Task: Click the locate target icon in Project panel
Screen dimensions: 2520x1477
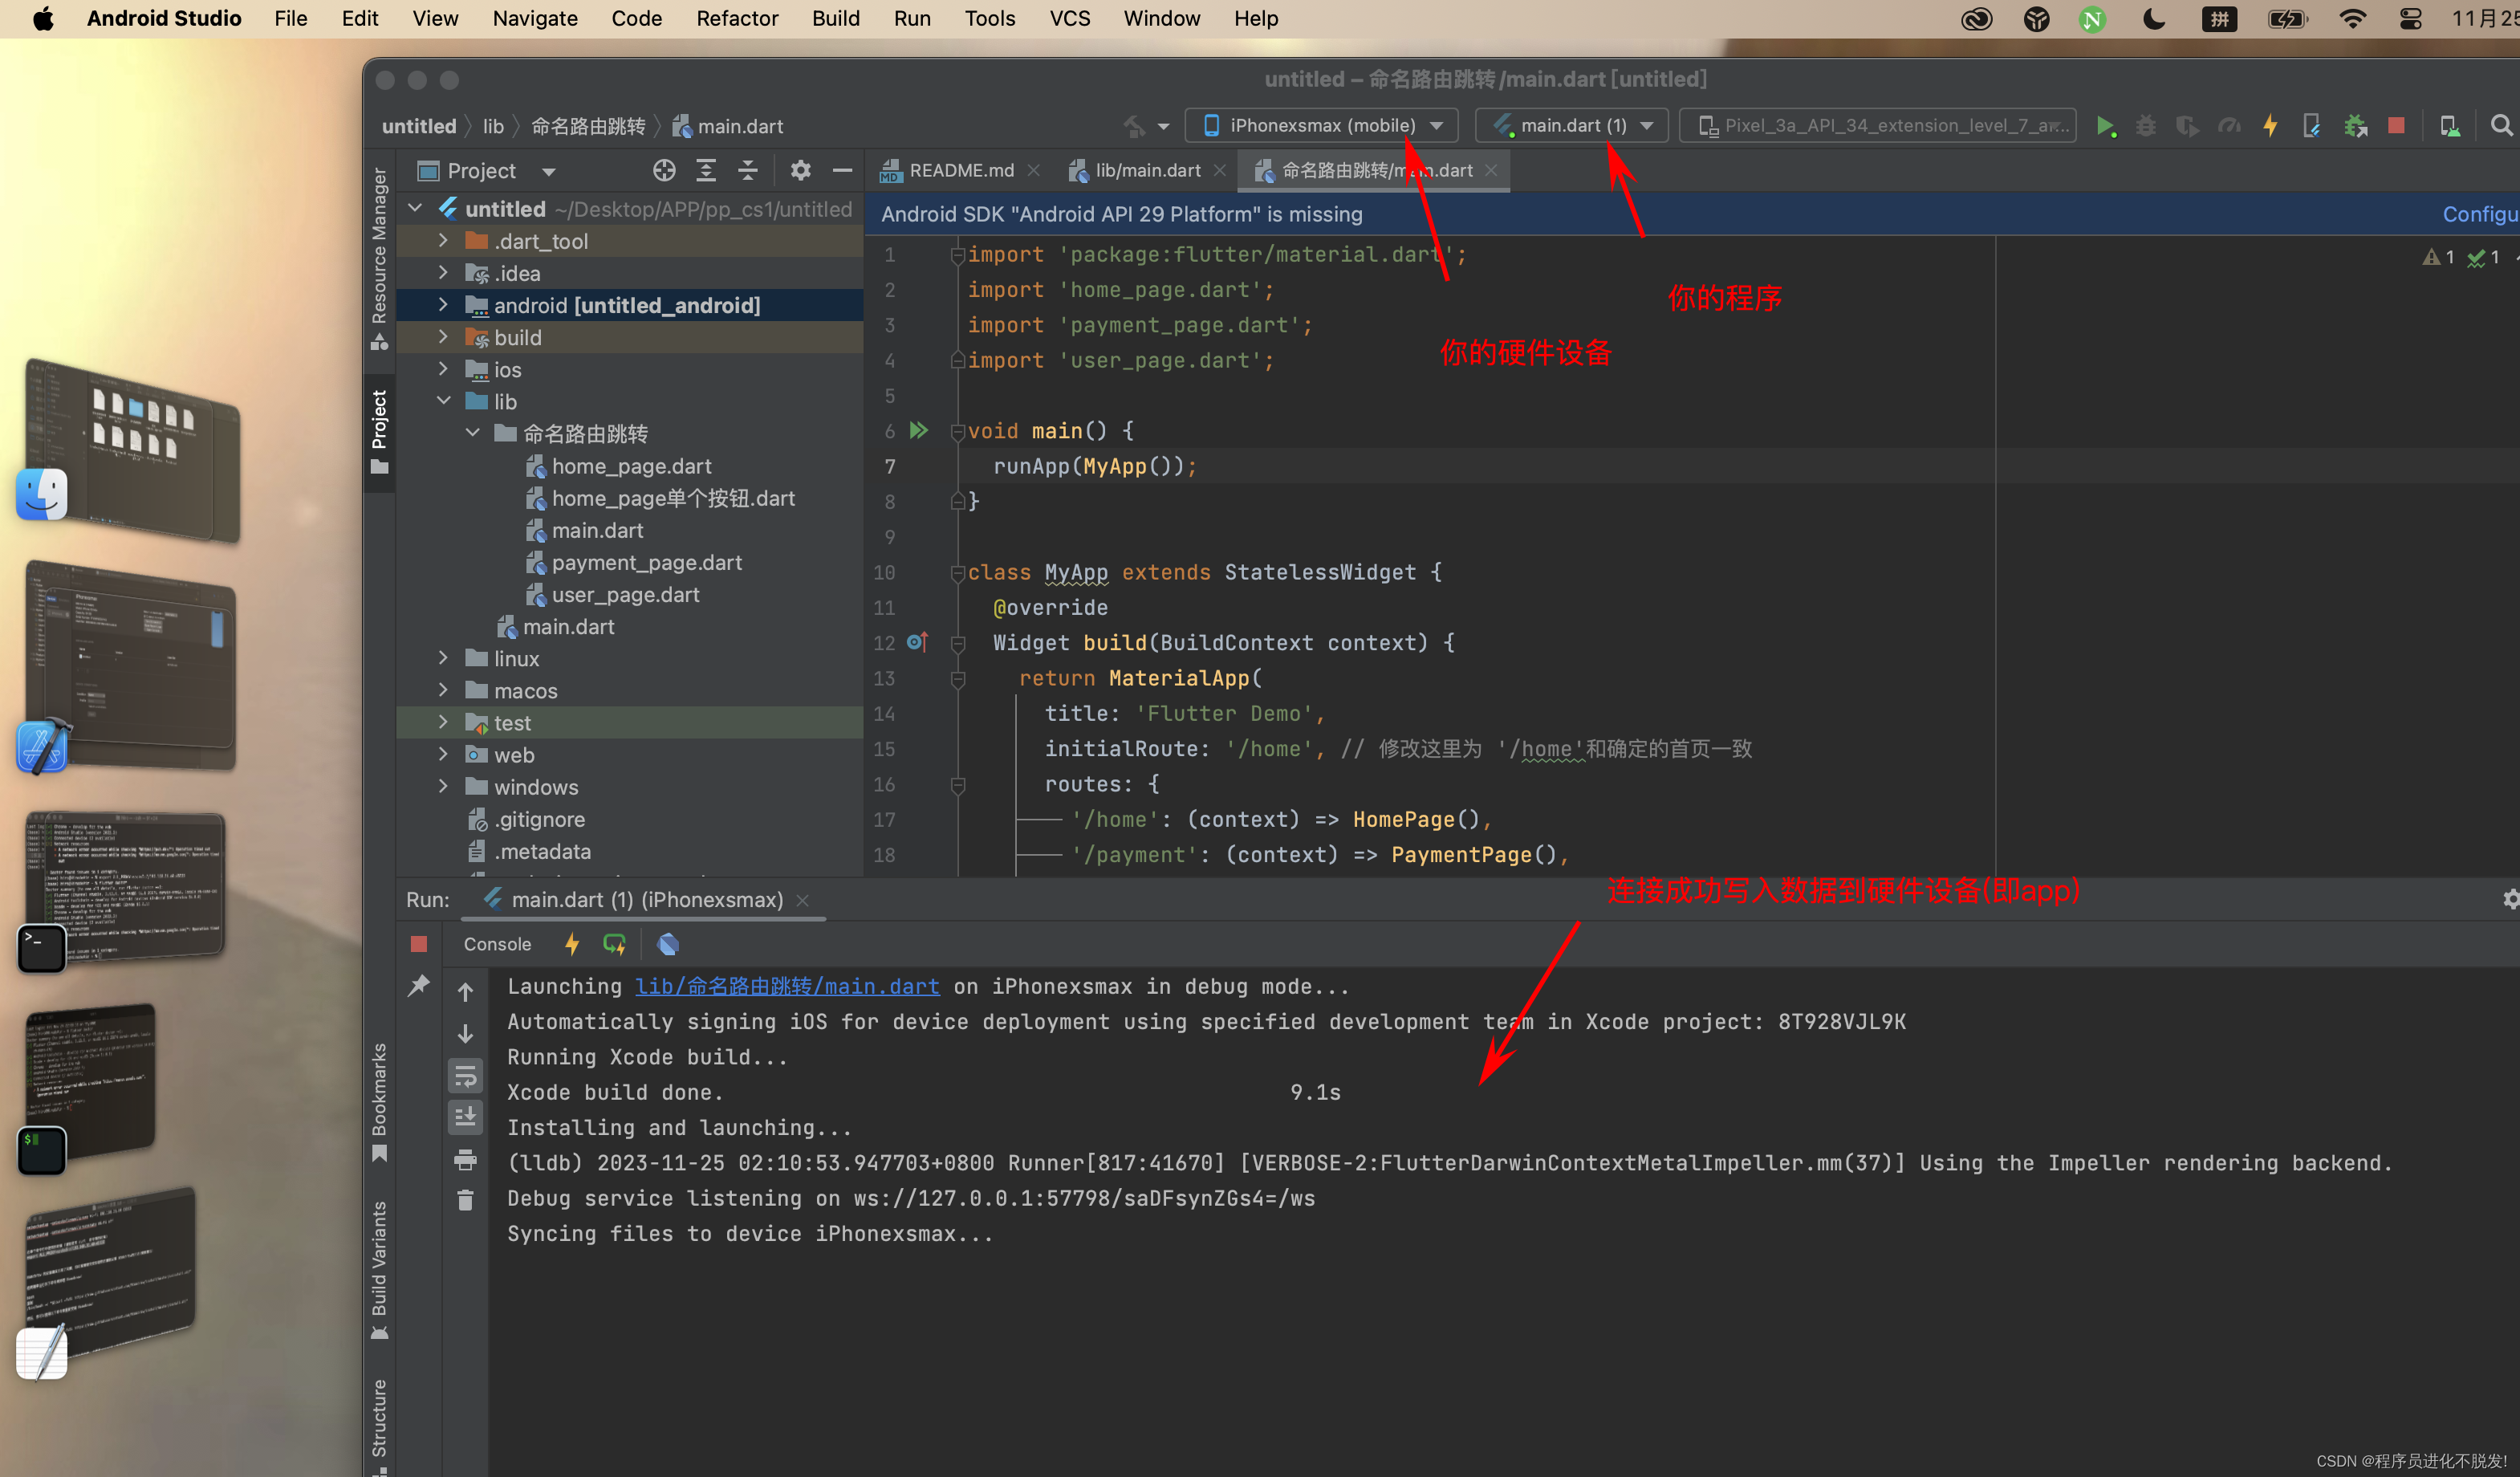Action: (664, 171)
